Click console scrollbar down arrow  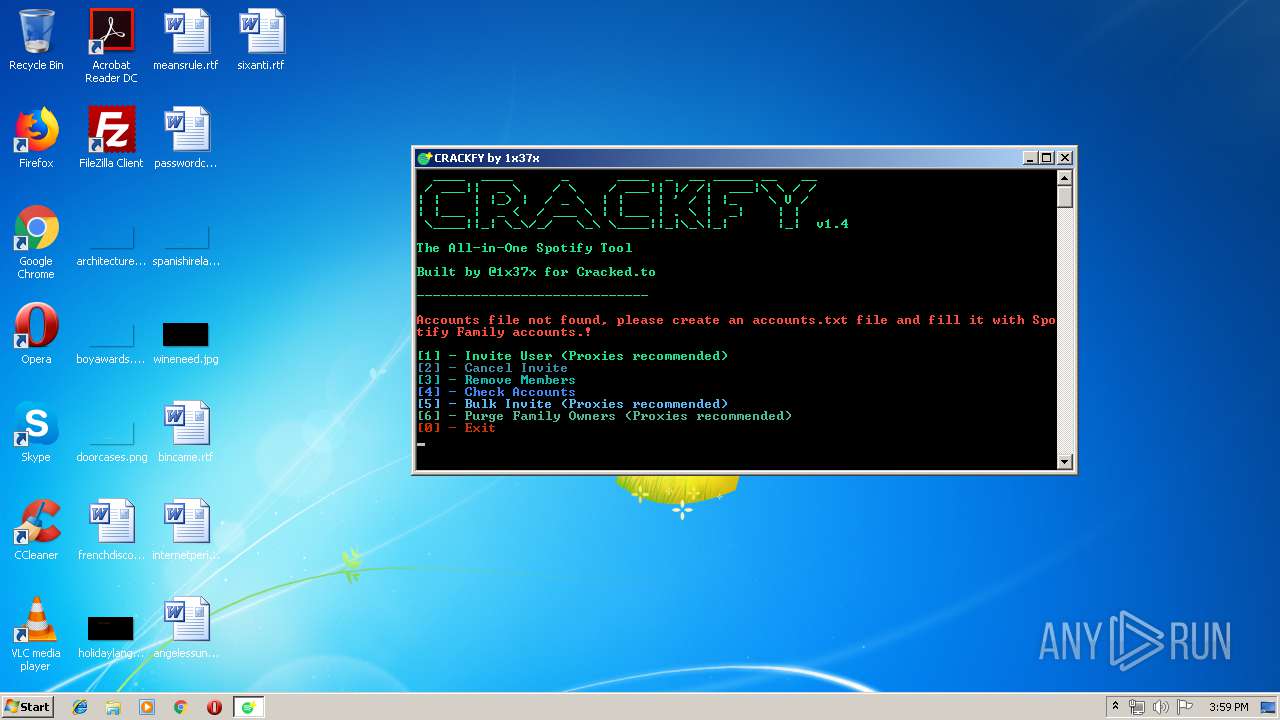click(1065, 461)
